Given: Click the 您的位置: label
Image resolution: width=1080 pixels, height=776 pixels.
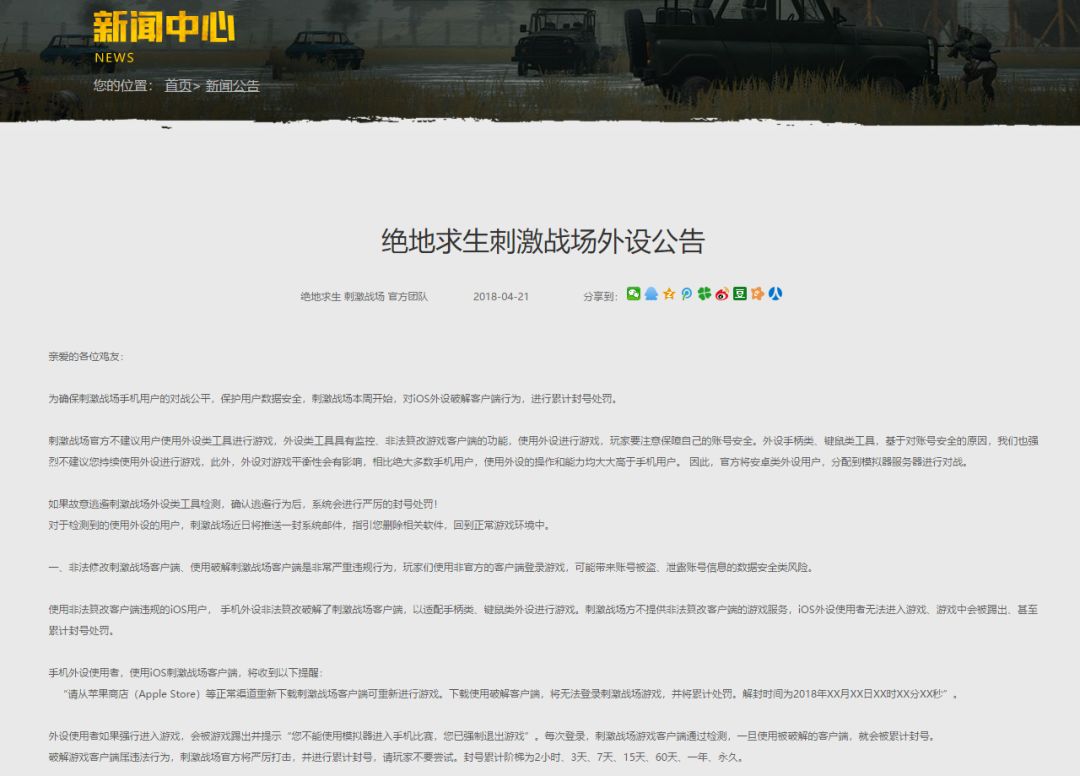Looking at the screenshot, I should 123,85.
